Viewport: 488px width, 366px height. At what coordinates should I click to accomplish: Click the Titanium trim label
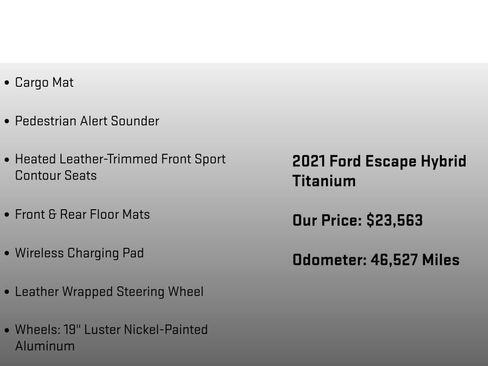click(x=324, y=181)
